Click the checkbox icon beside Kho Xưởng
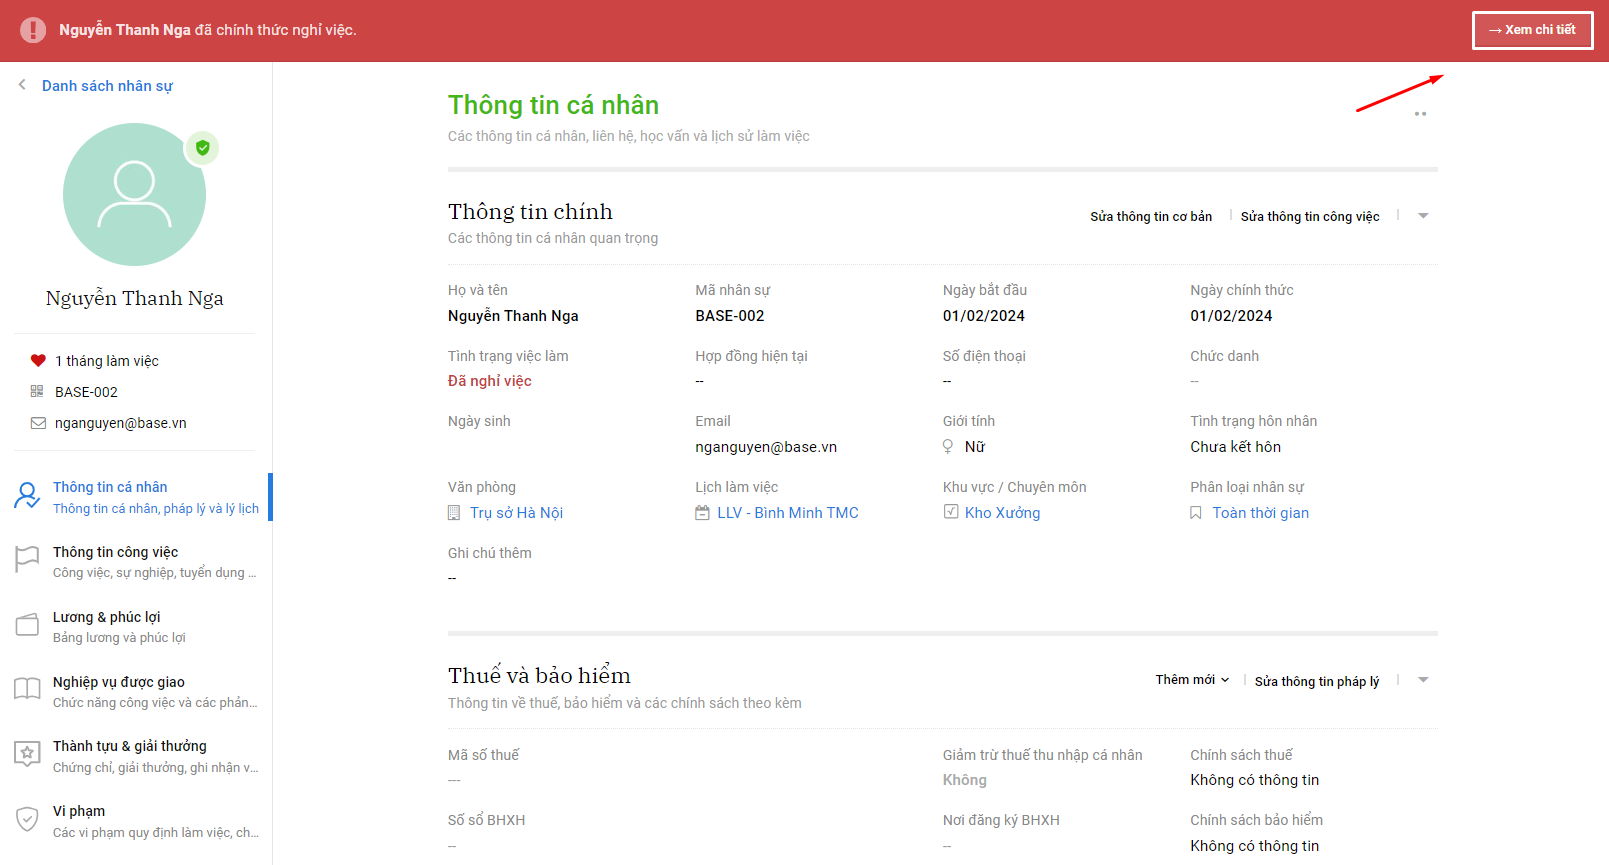The width and height of the screenshot is (1609, 865). coord(951,512)
